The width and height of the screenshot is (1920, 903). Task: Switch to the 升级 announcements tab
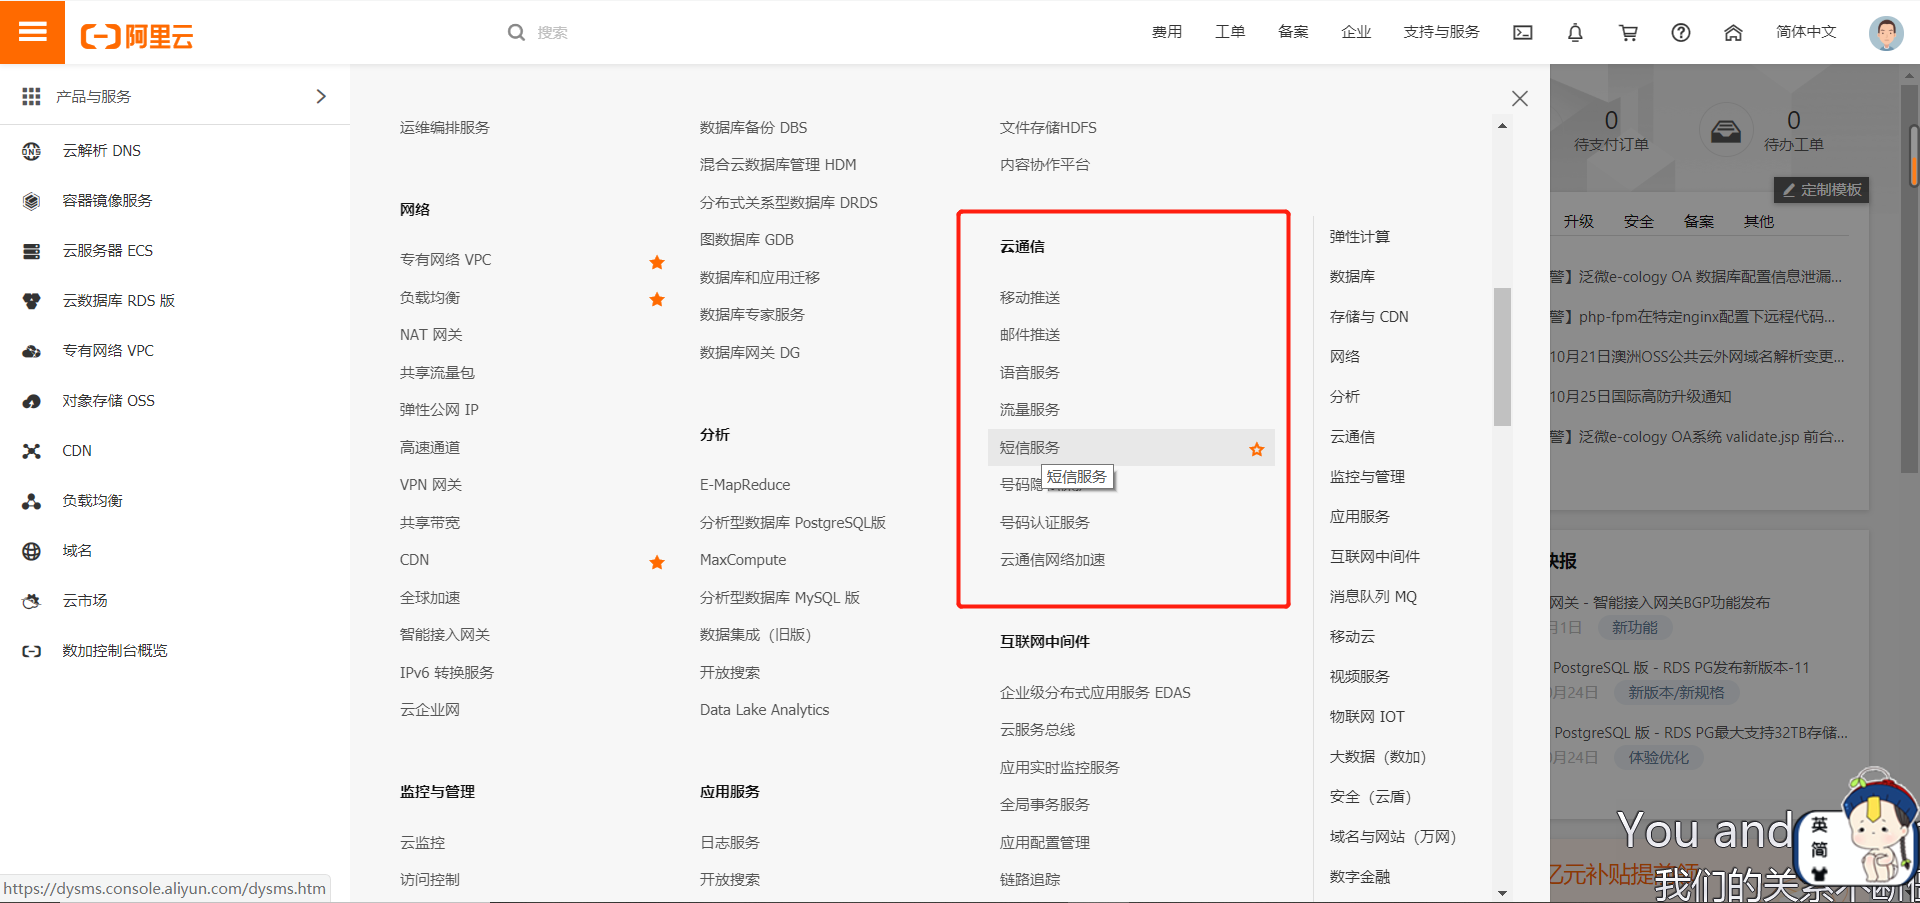(1579, 222)
